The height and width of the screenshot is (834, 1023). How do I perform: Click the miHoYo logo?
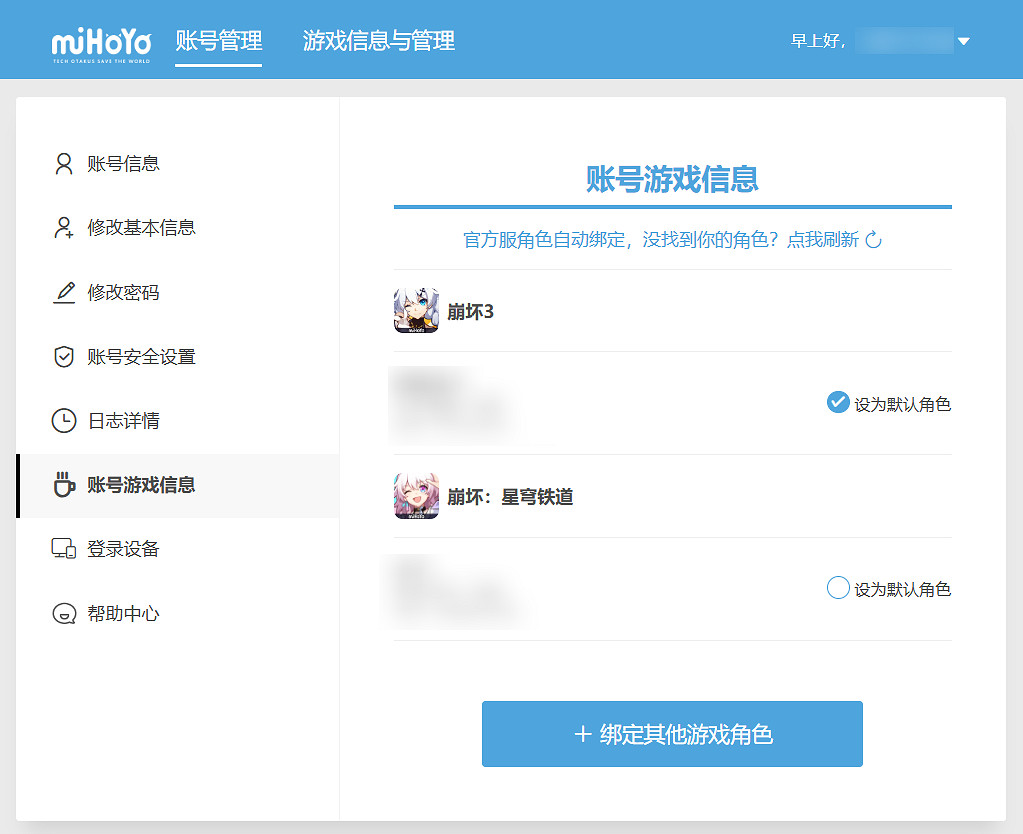[102, 45]
